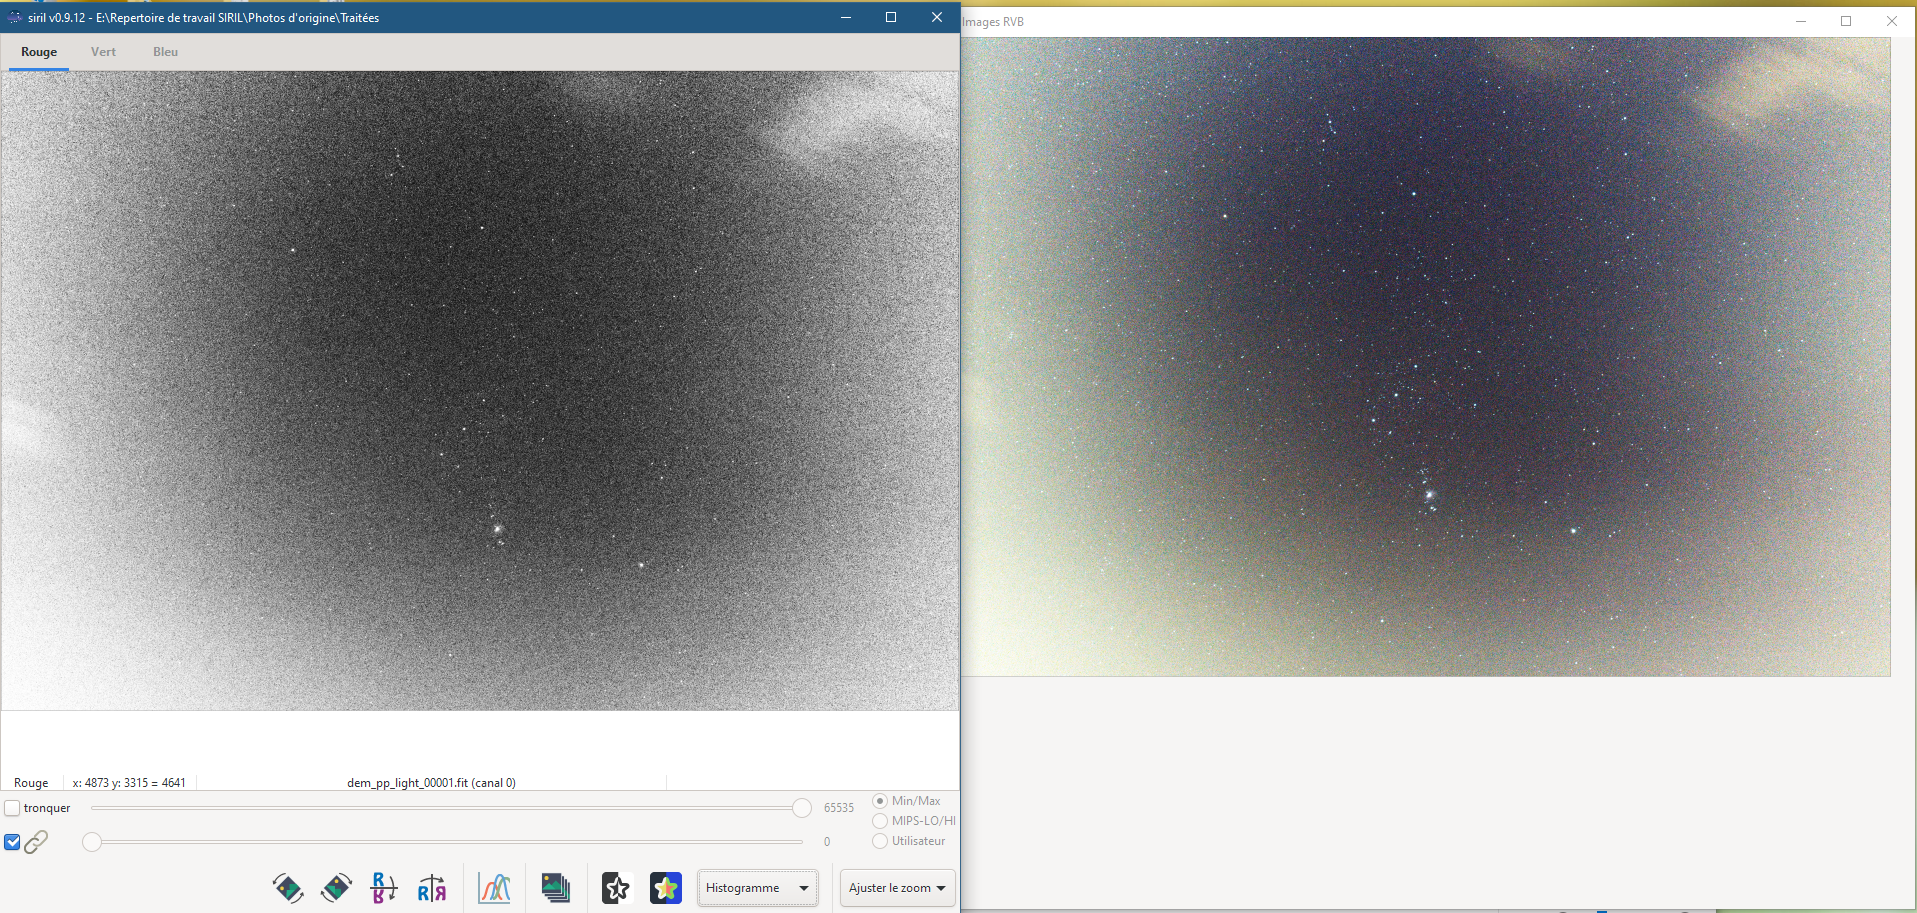Enable the tronquer checkbox
This screenshot has width=1917, height=913.
tap(12, 808)
